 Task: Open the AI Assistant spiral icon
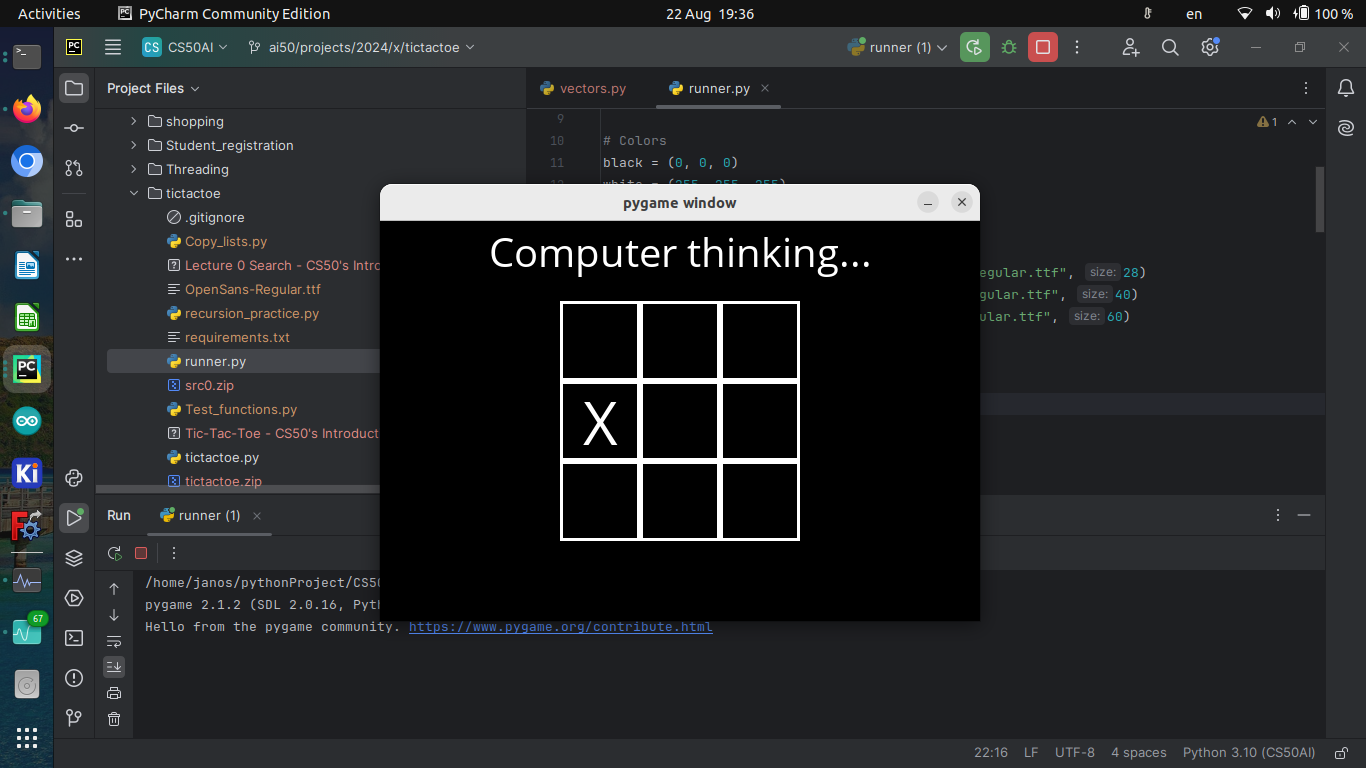click(1346, 128)
